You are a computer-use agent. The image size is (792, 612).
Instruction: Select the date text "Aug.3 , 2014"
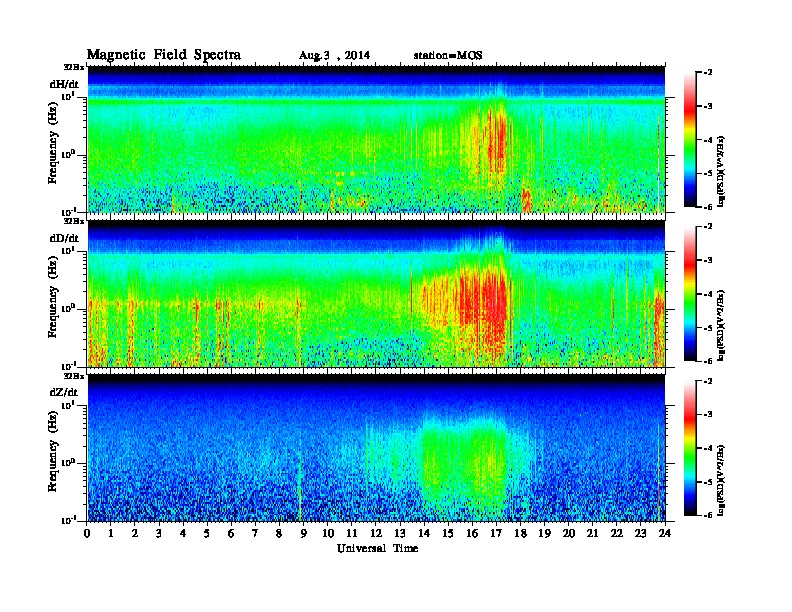pos(334,56)
